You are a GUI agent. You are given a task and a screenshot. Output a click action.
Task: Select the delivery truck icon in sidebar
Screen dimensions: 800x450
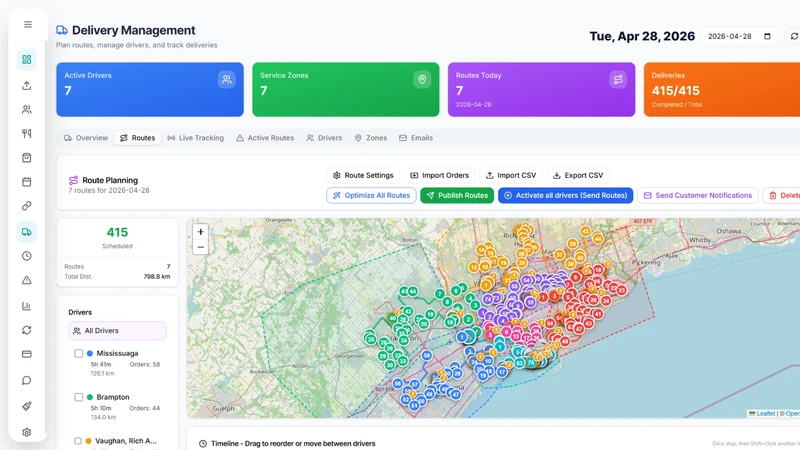coord(27,232)
